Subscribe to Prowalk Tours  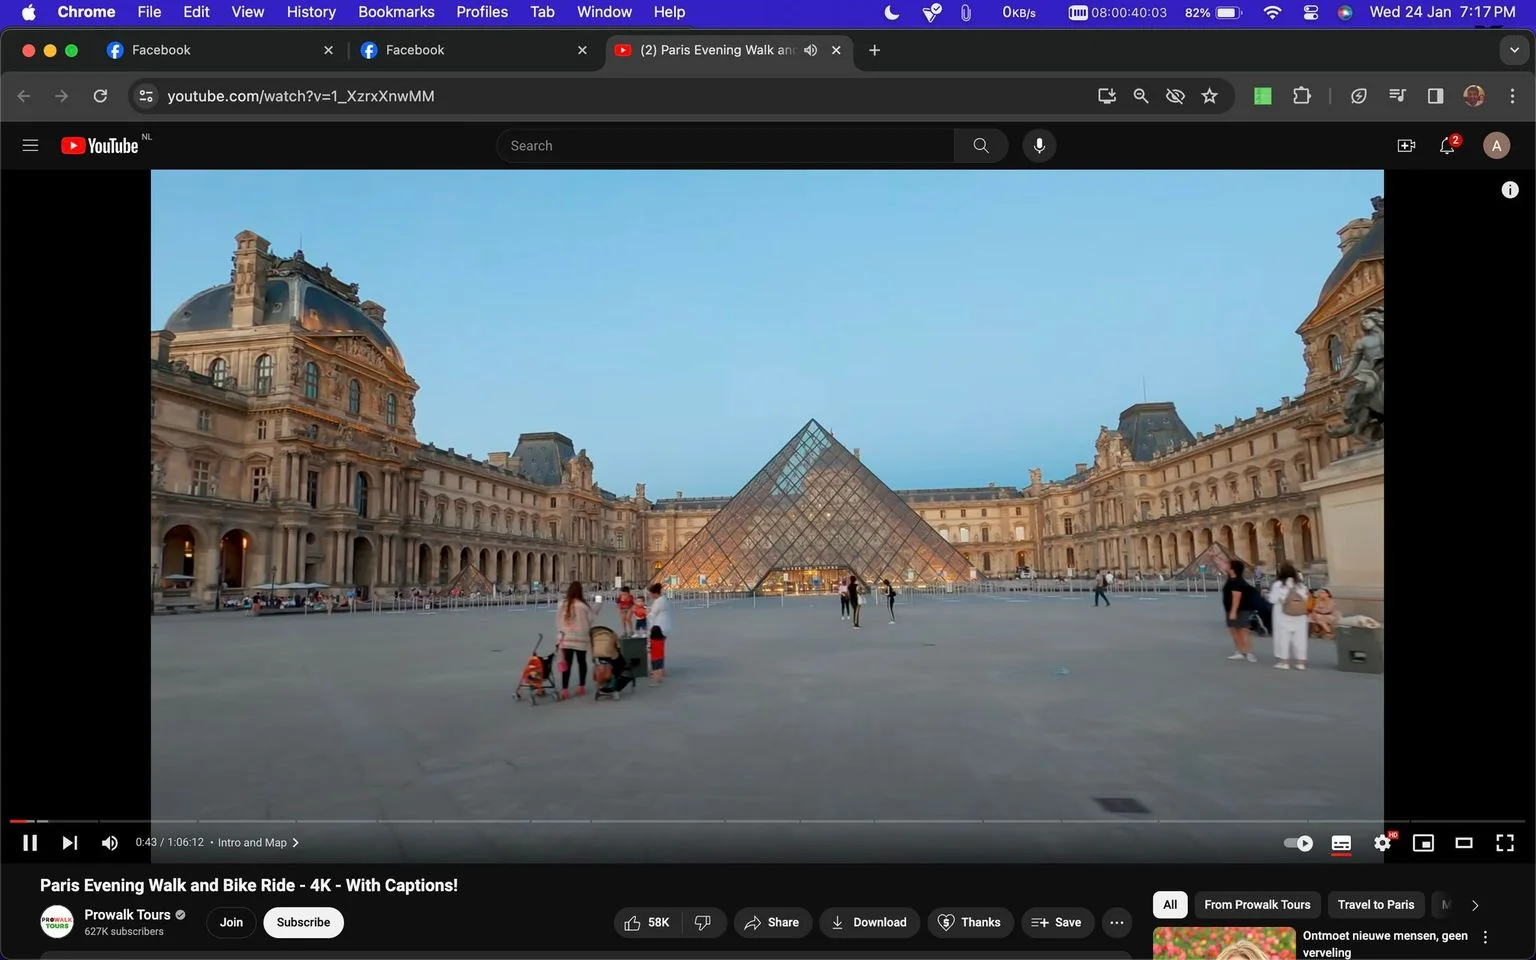click(x=303, y=922)
